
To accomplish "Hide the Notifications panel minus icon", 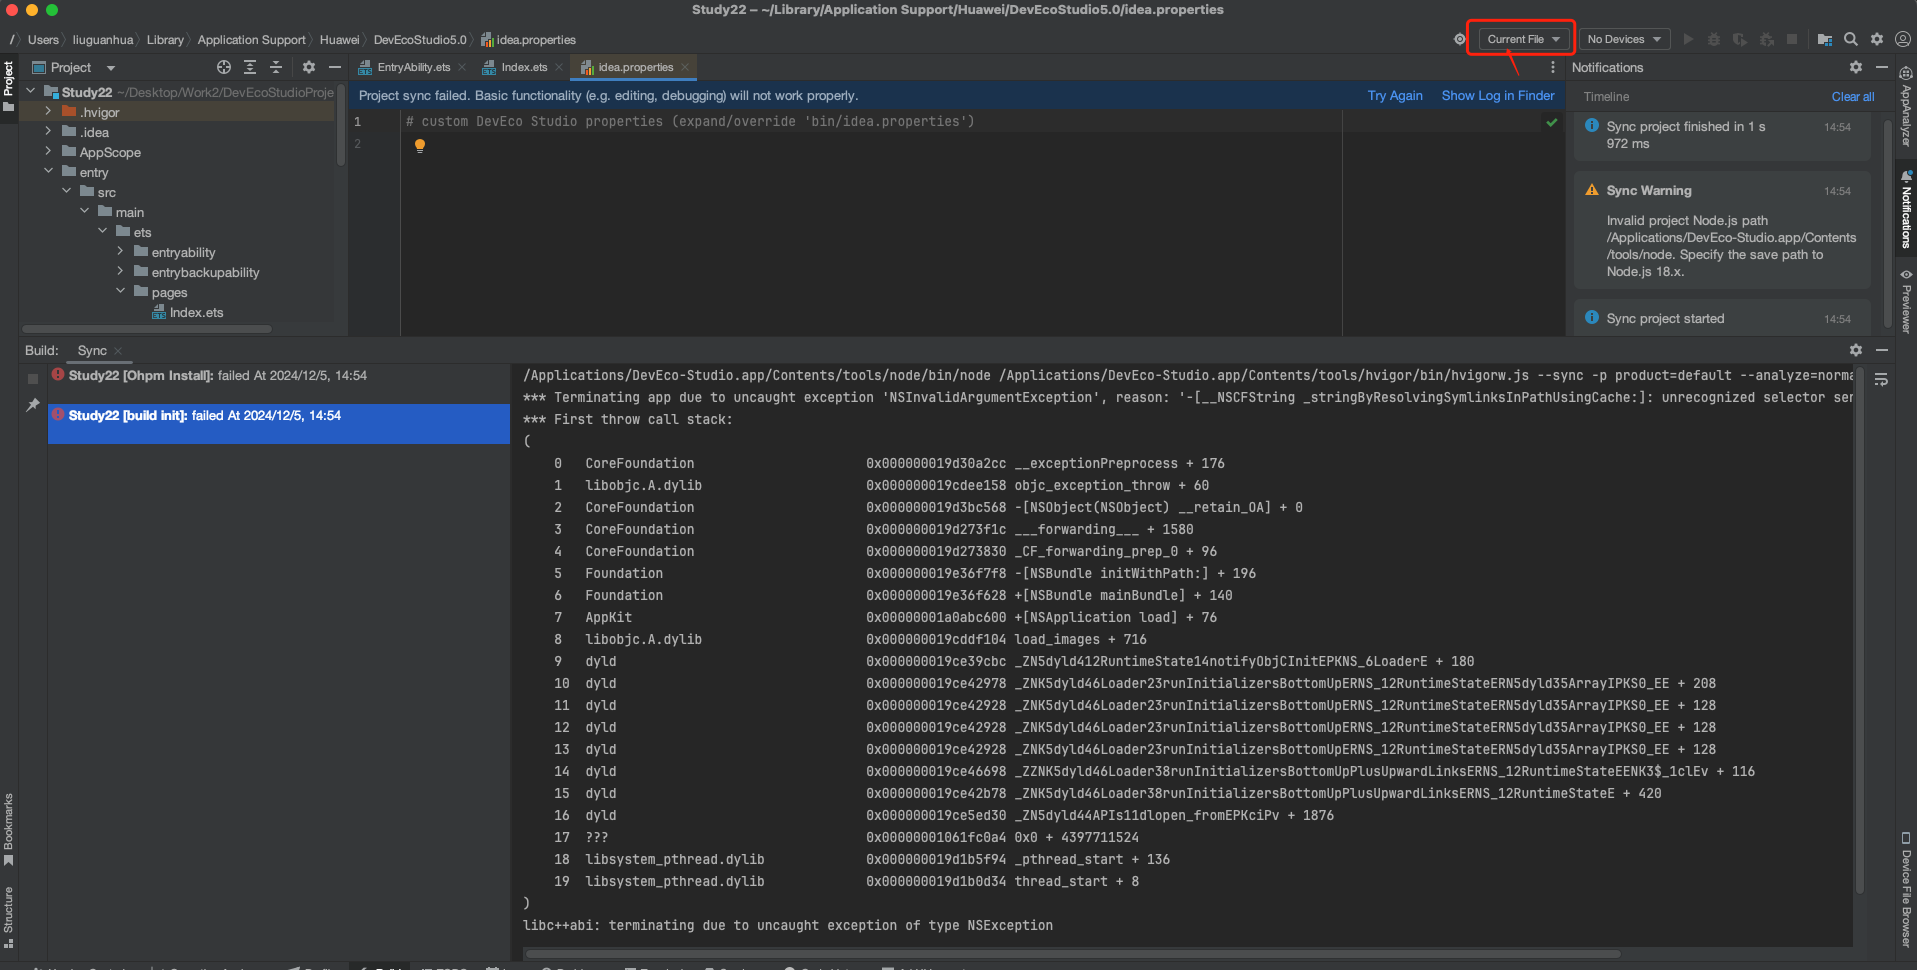I will (x=1882, y=67).
